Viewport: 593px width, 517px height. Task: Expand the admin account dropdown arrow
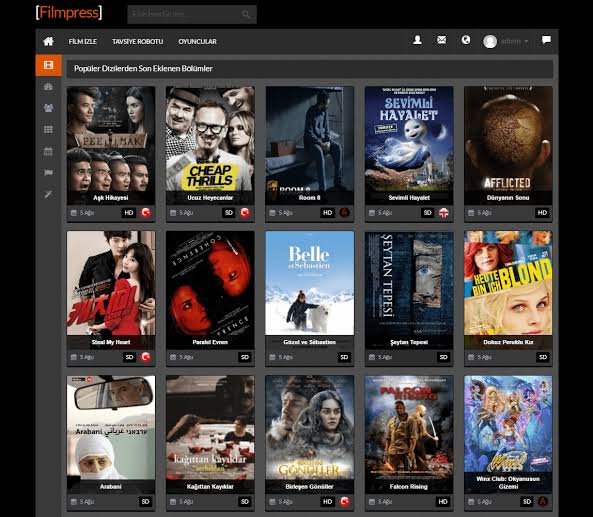point(526,42)
